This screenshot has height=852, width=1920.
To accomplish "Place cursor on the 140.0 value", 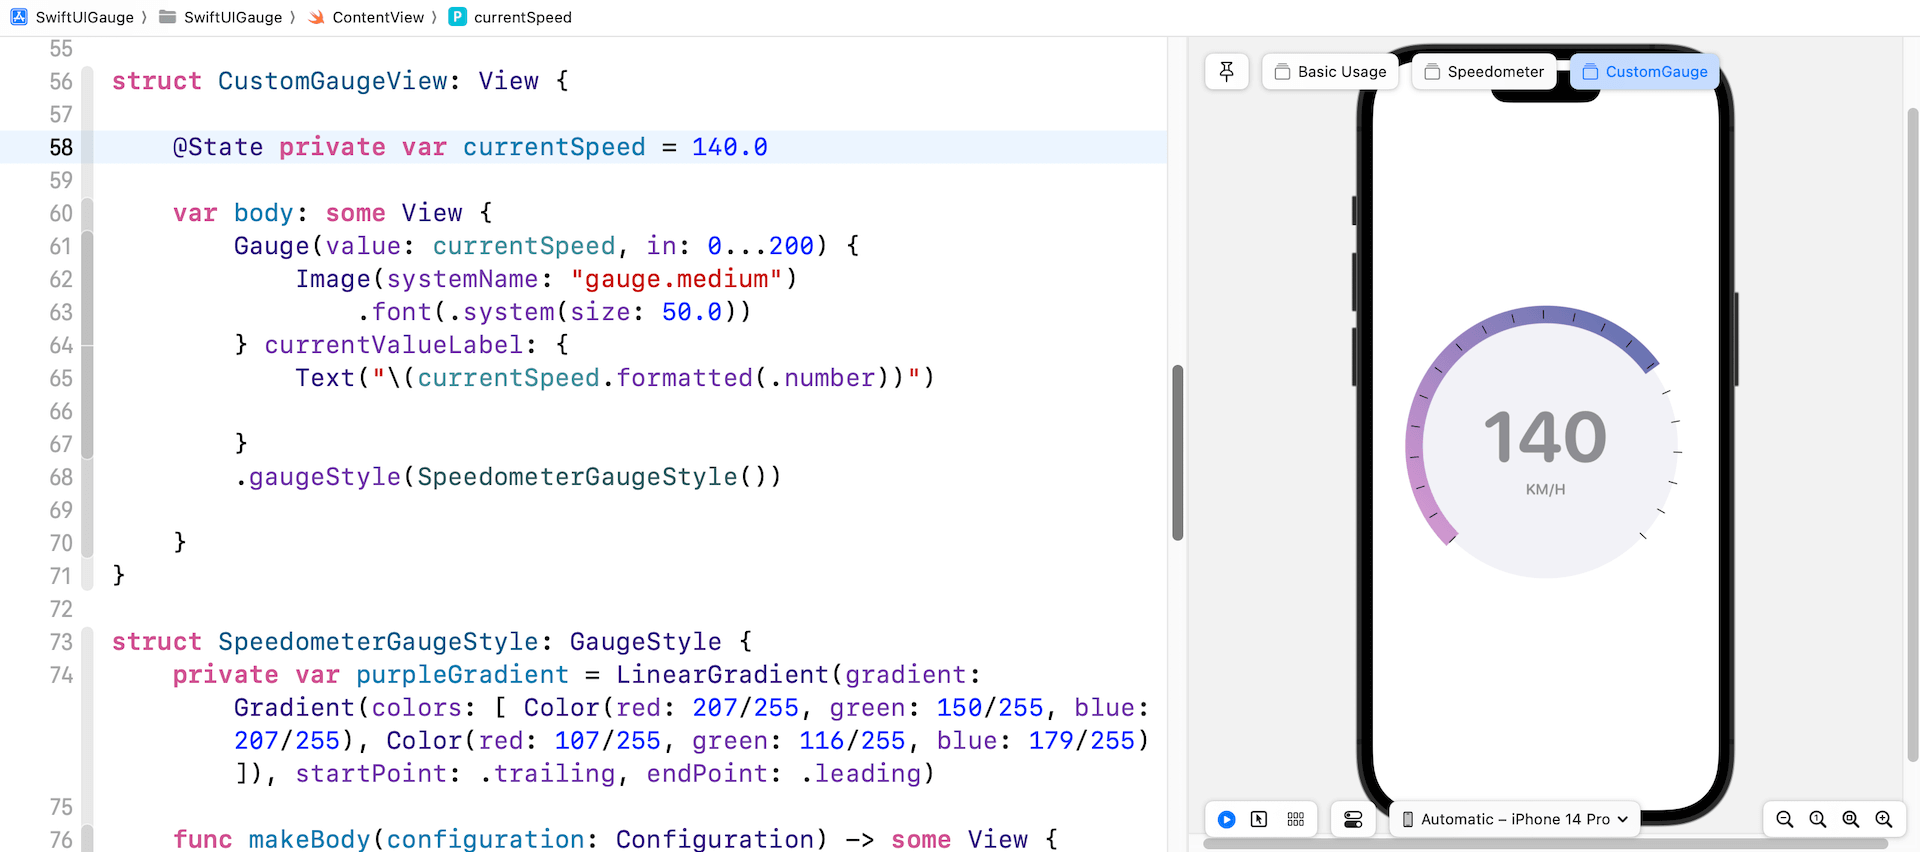I will (x=730, y=147).
